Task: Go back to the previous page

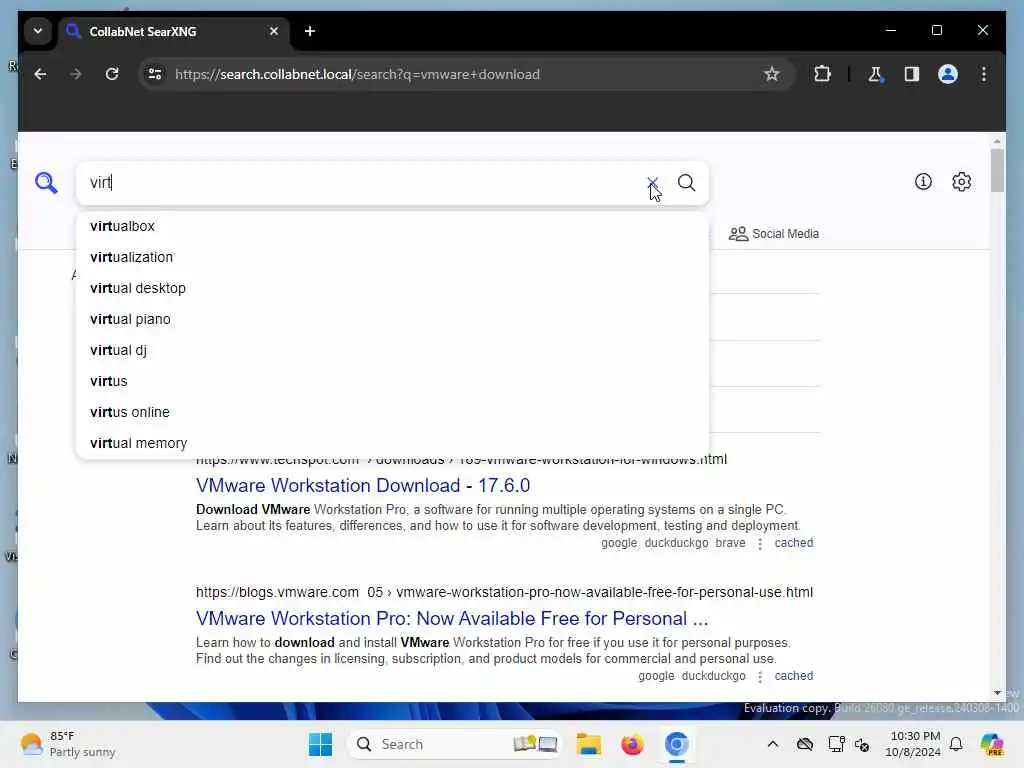Action: 40,74
